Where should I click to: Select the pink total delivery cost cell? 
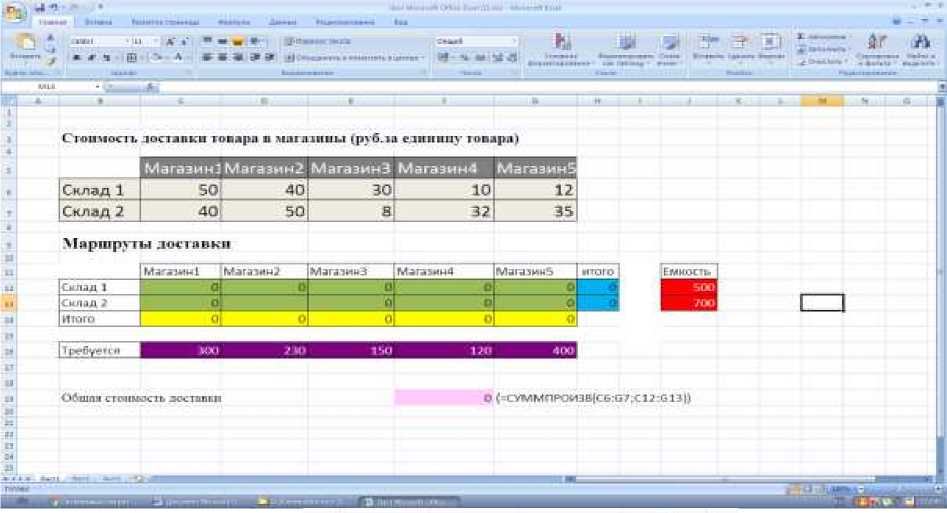click(x=443, y=398)
